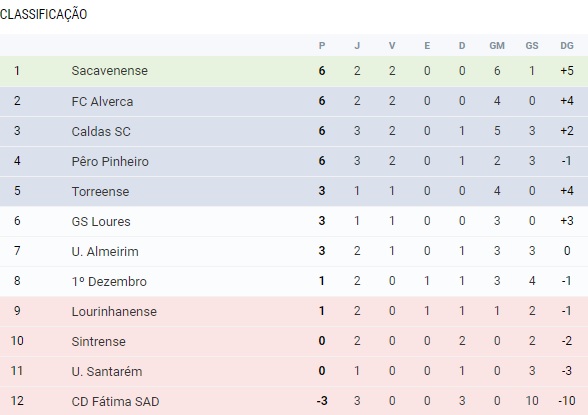588x415 pixels.
Task: Select U. Santarém team name
Action: click(107, 371)
